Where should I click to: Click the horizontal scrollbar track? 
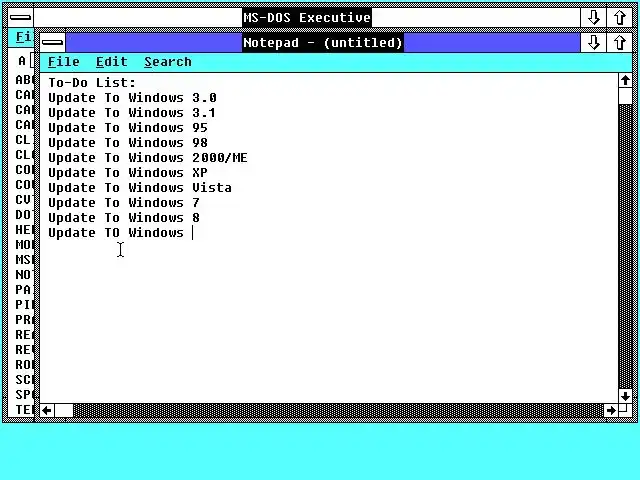coord(339,411)
